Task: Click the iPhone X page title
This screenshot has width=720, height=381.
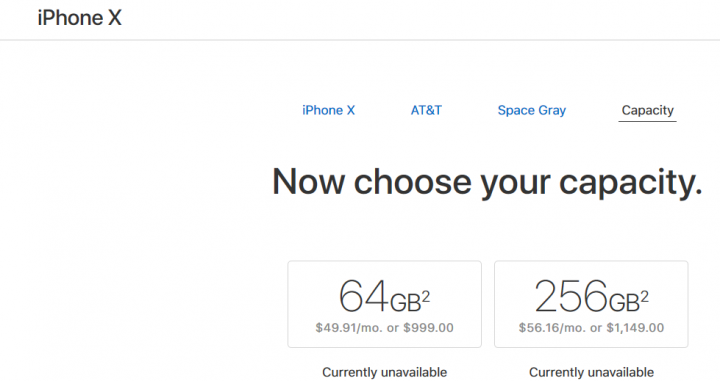Action: [79, 18]
